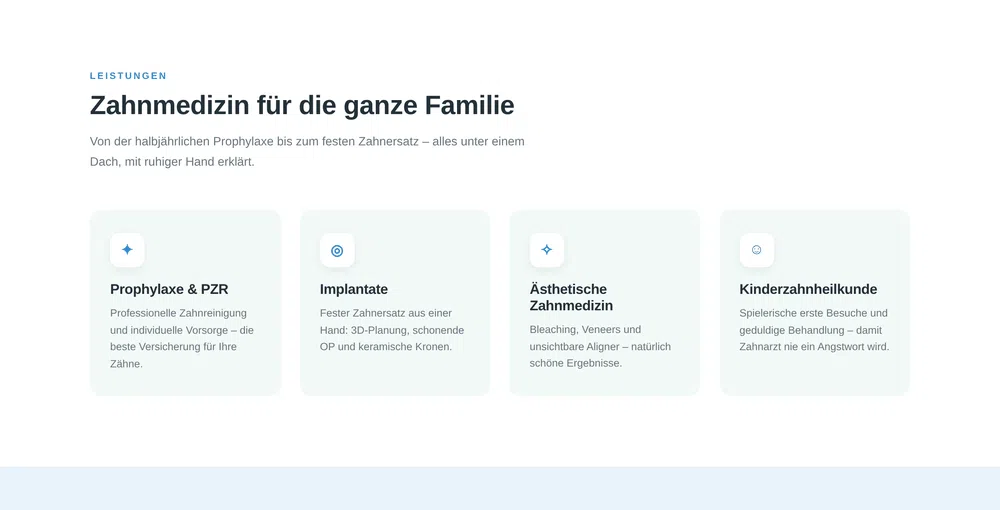
Task: Click the target icon above Implantate
Action: 337,250
